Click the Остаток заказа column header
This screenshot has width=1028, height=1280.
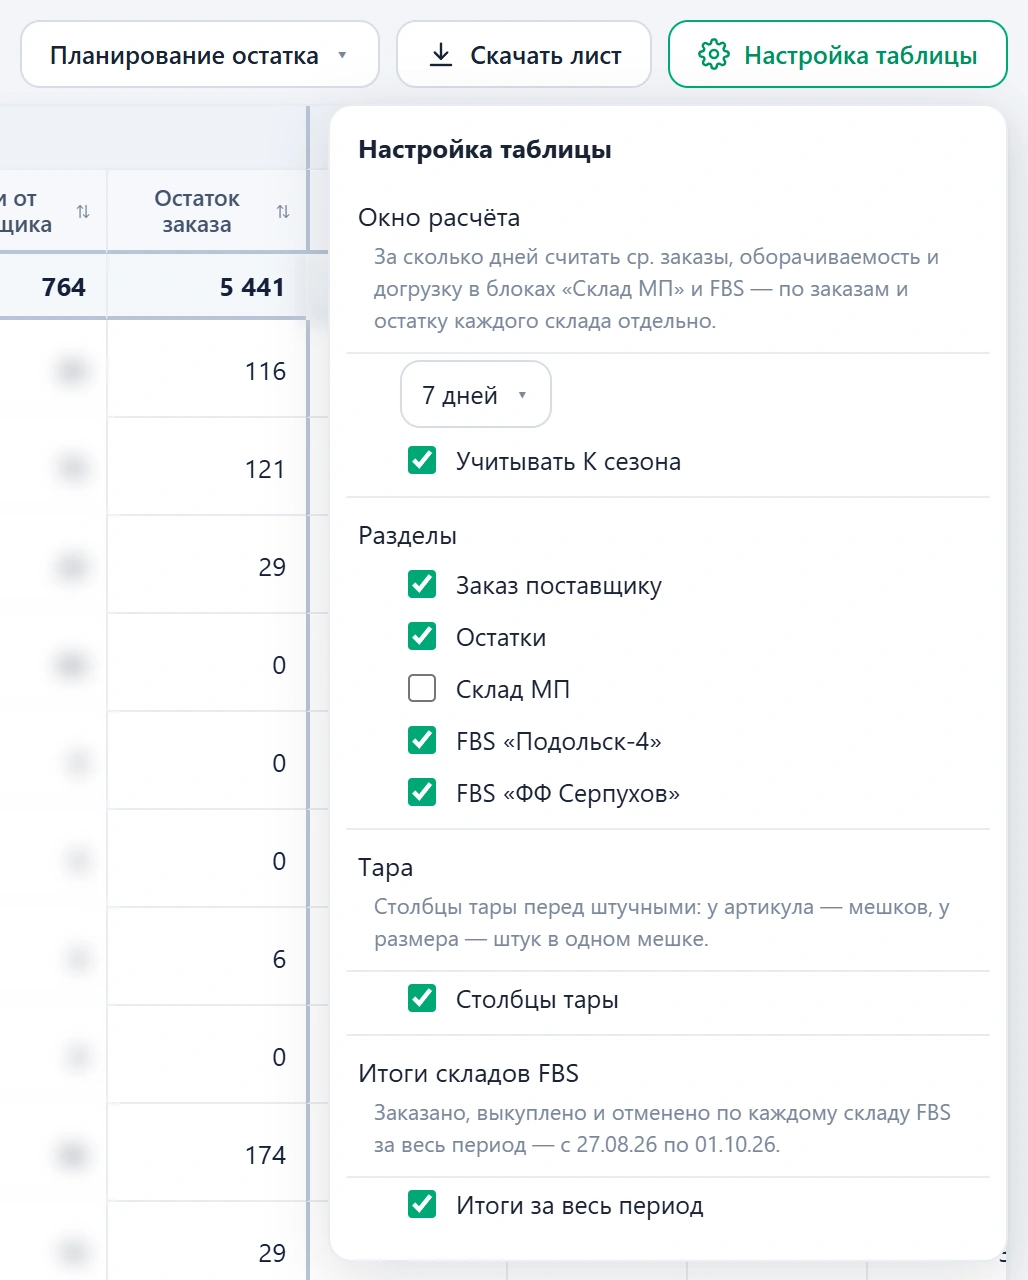[208, 211]
